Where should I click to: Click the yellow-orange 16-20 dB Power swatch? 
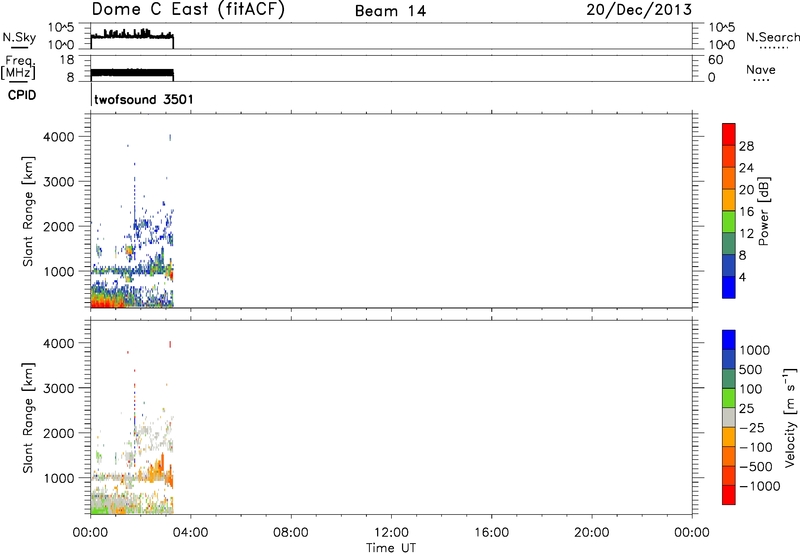click(729, 199)
